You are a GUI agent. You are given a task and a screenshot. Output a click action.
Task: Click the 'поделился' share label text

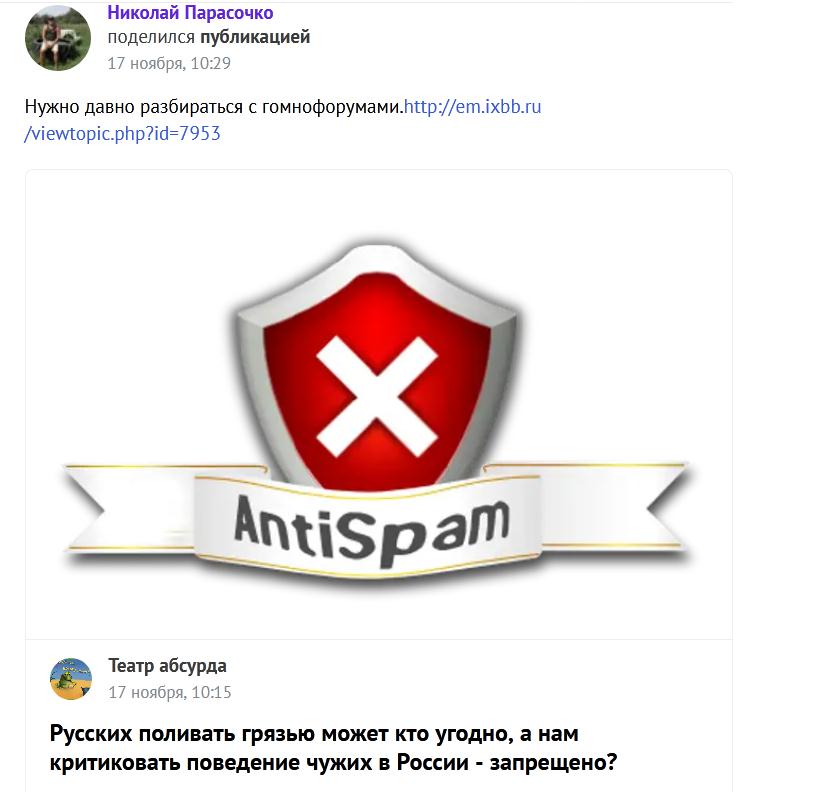click(x=151, y=37)
